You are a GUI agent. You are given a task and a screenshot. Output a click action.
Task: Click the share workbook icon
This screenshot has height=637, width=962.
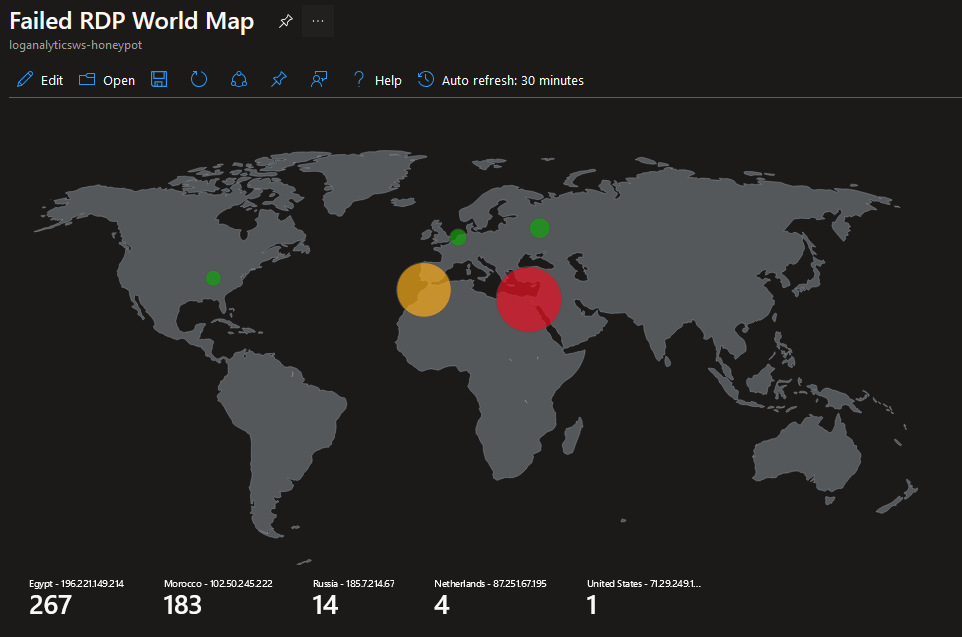coord(239,79)
